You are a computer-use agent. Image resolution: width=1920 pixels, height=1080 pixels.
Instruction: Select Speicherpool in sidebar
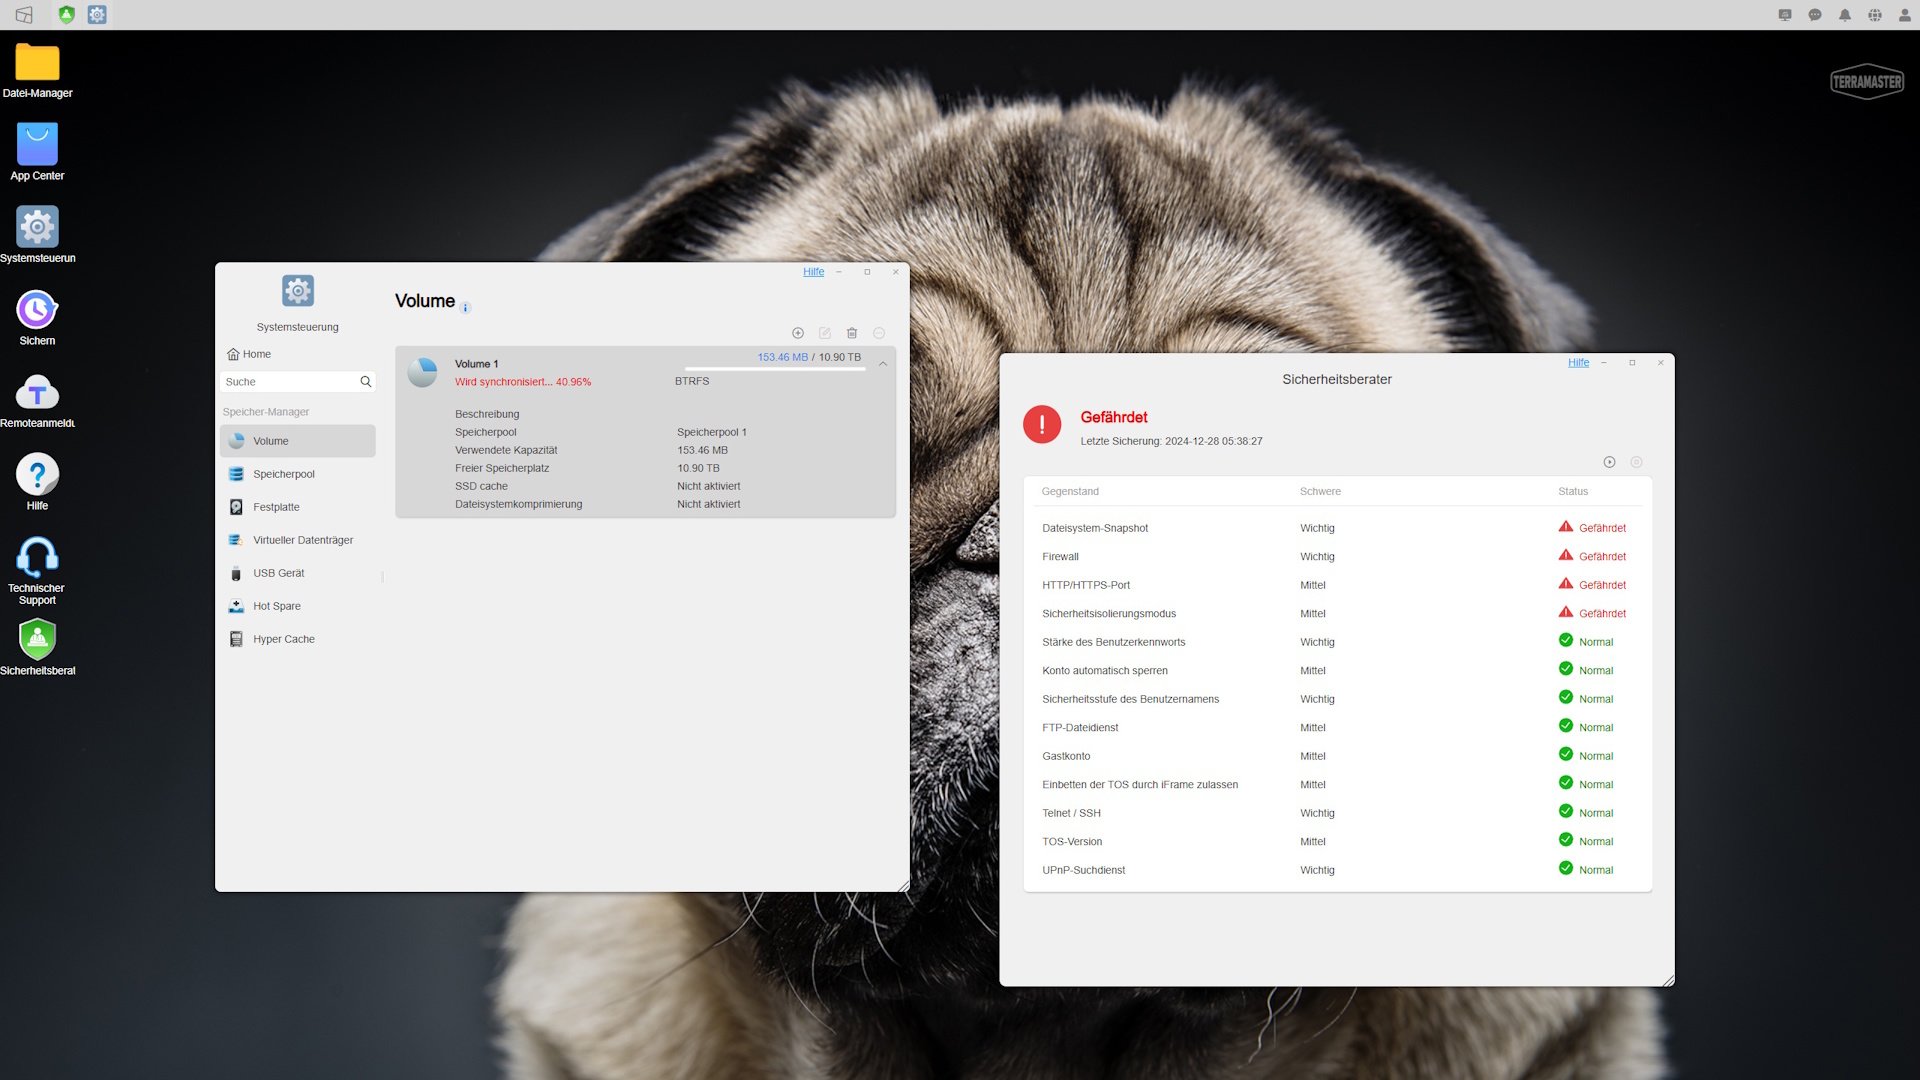pyautogui.click(x=284, y=474)
